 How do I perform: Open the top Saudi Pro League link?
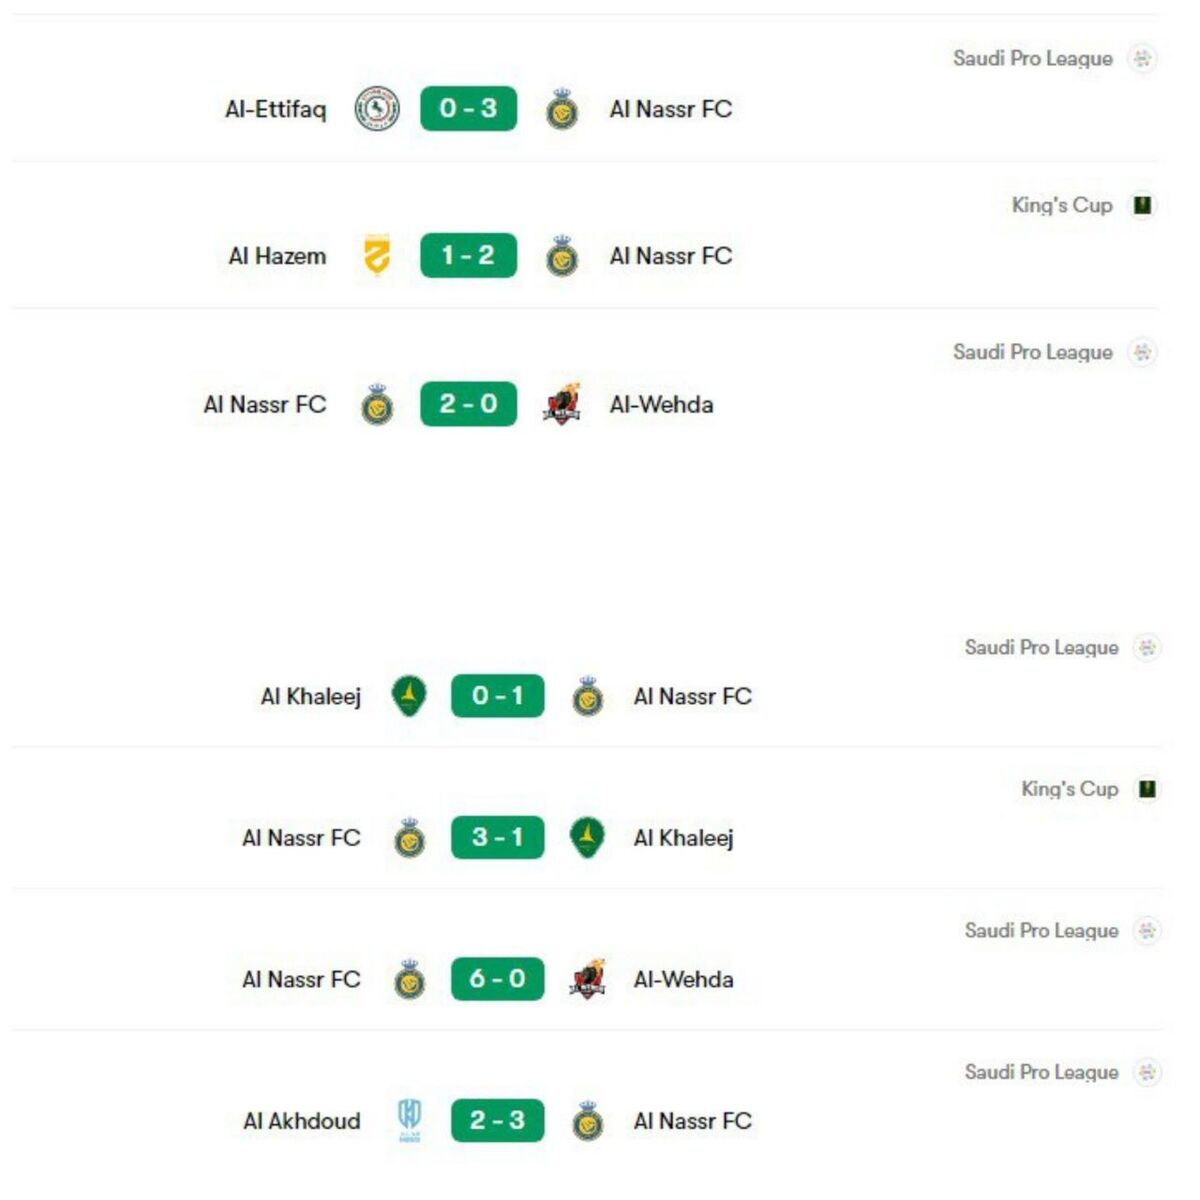coord(1034,58)
